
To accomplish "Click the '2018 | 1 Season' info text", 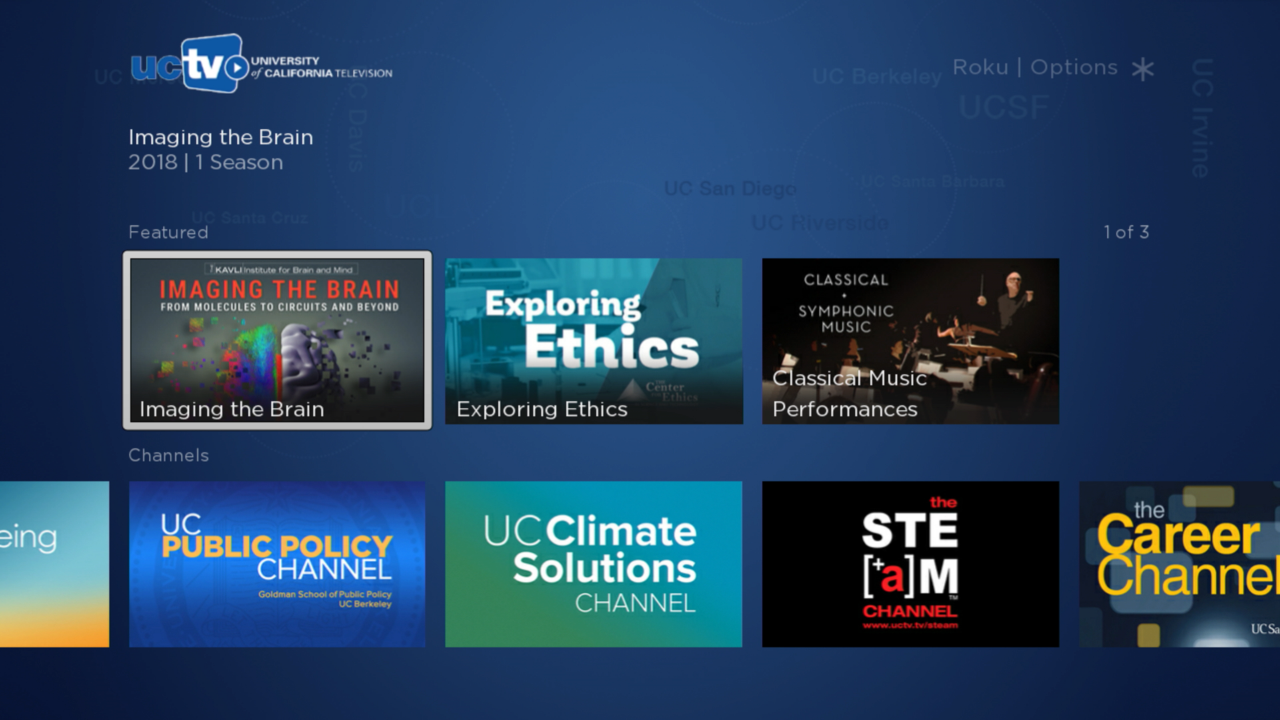I will 206,162.
